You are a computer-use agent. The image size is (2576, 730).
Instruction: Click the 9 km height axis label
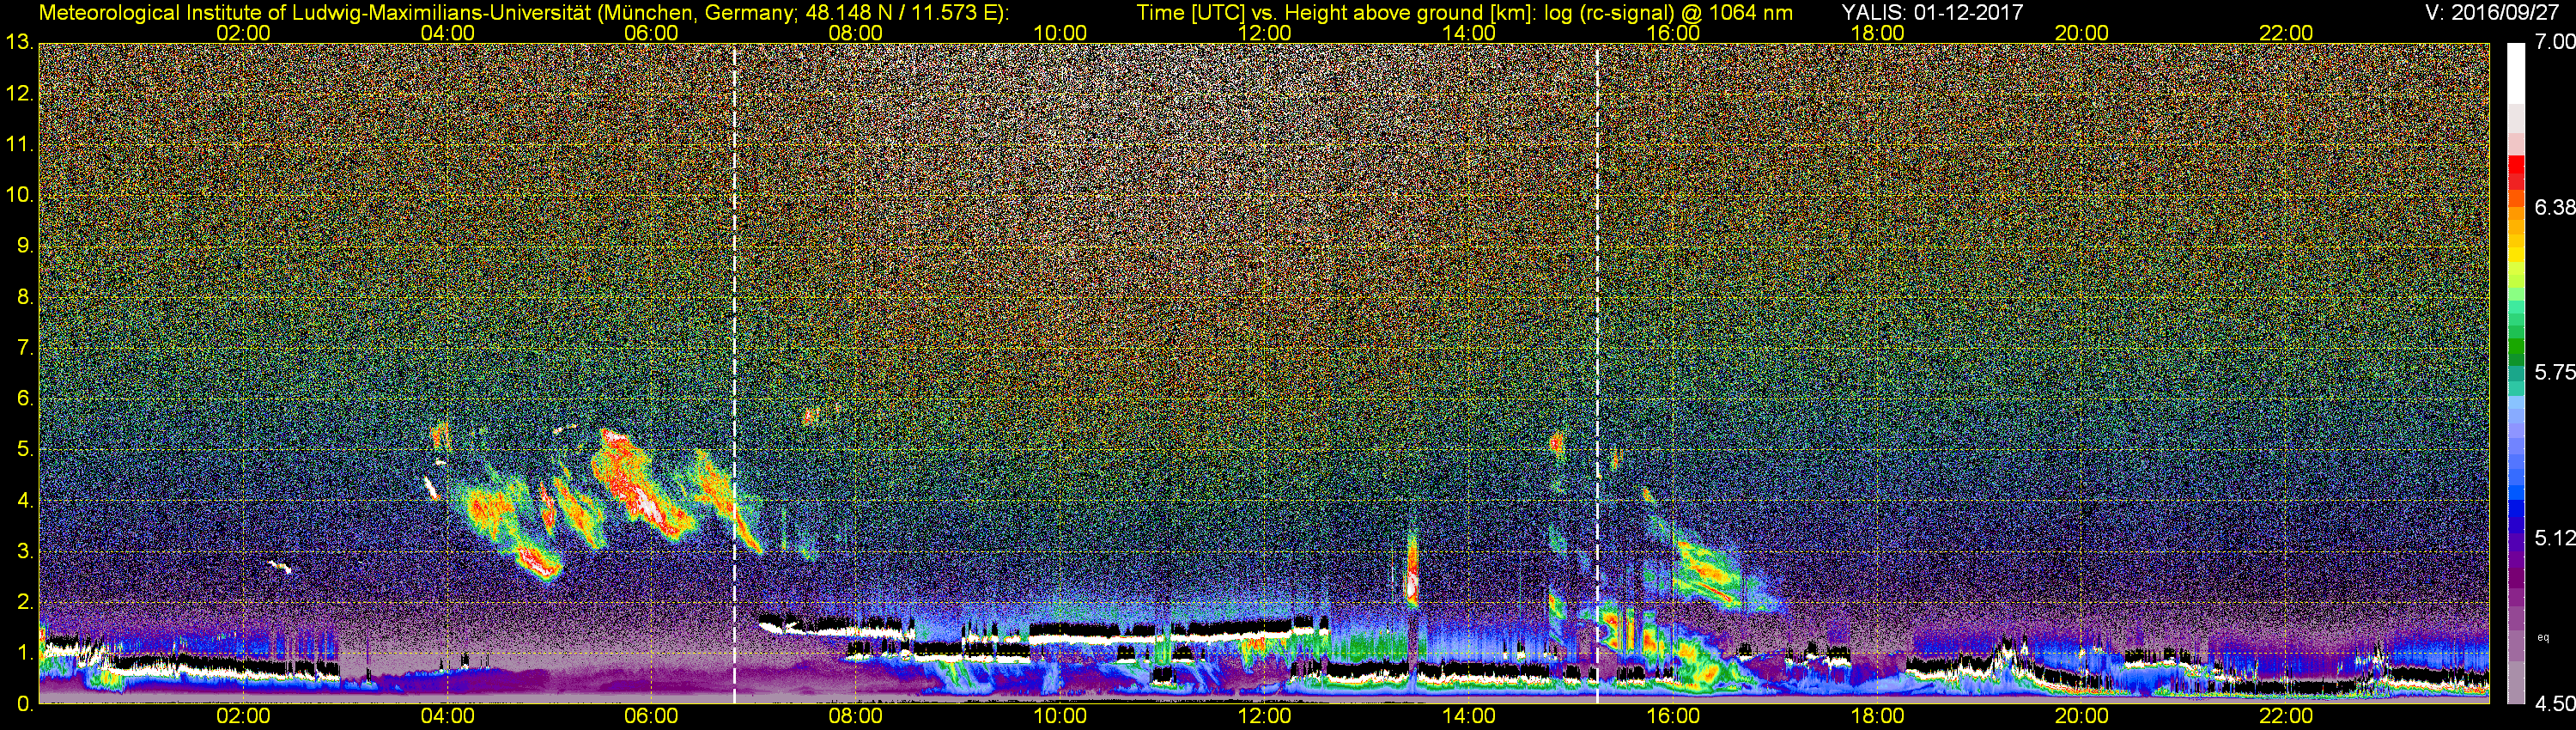pos(24,246)
